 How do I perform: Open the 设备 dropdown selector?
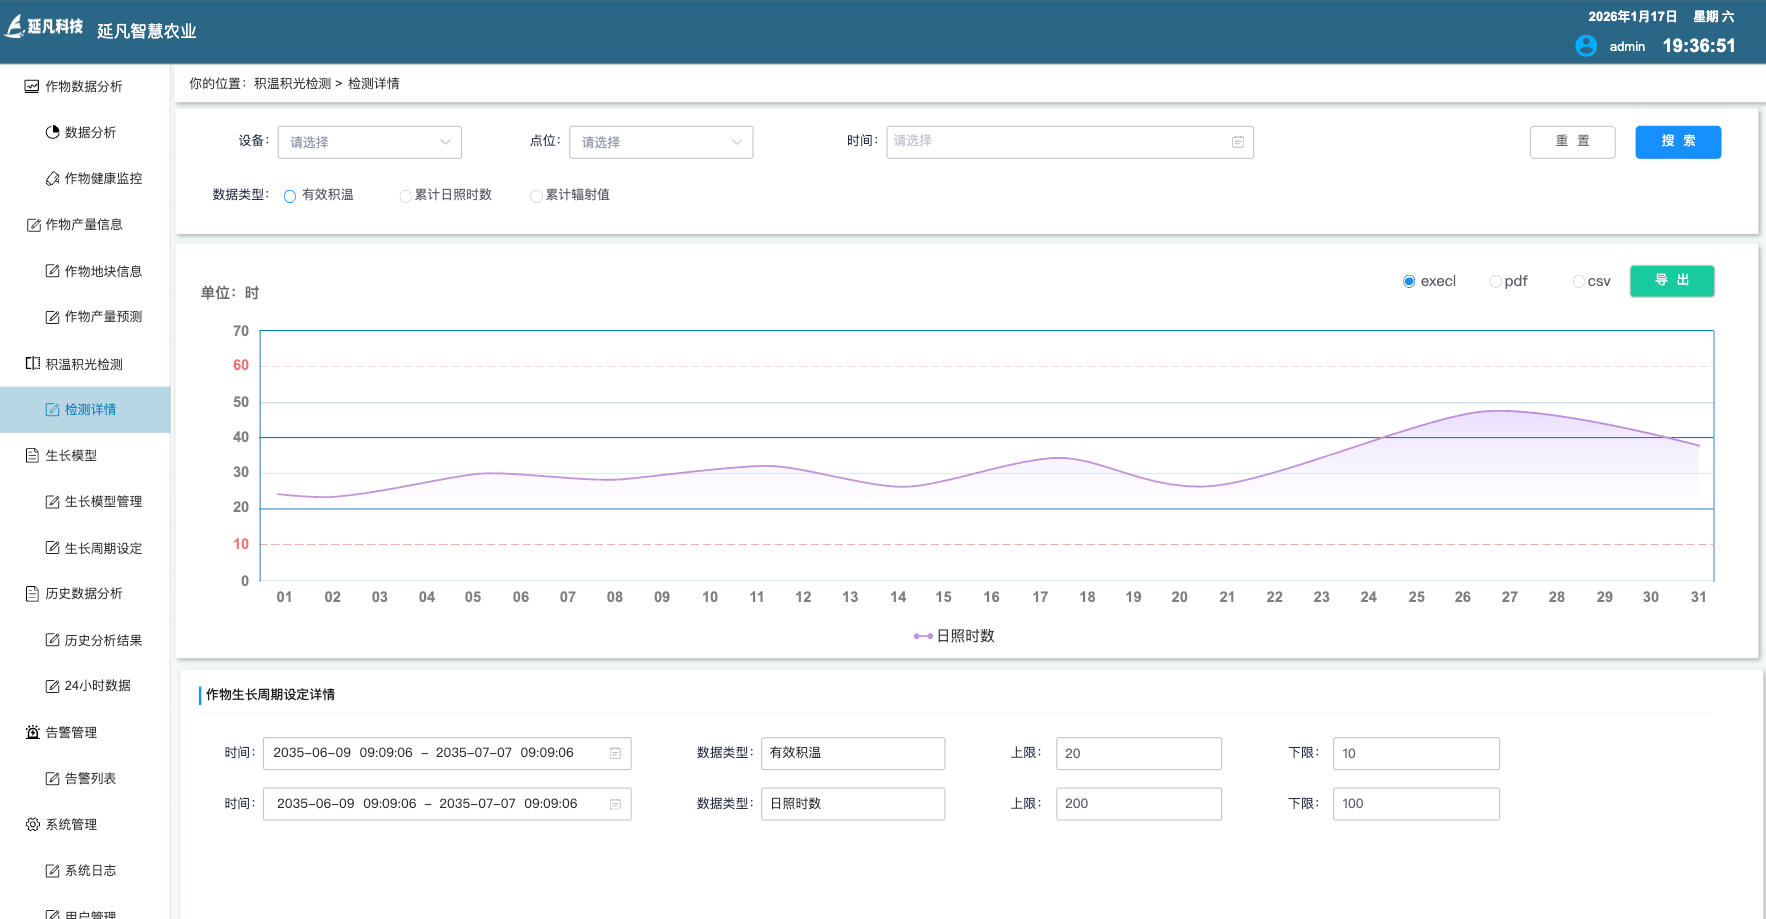[369, 142]
